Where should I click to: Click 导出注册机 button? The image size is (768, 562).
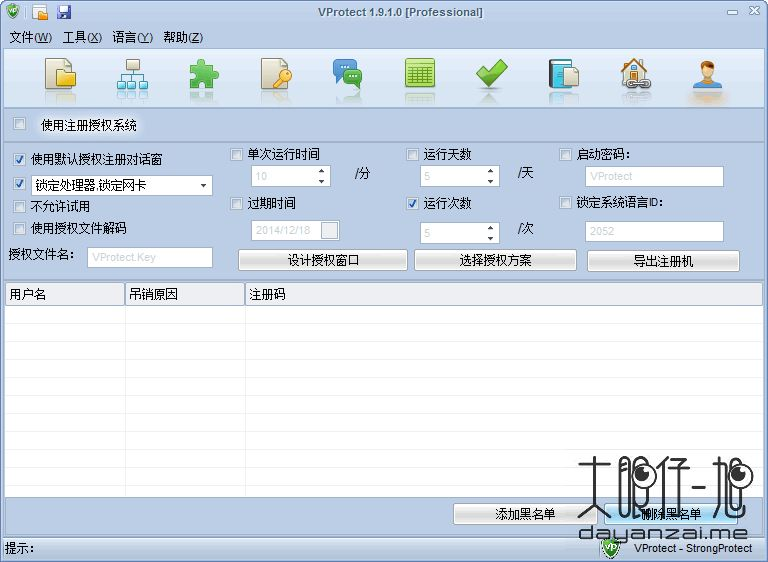(663, 261)
